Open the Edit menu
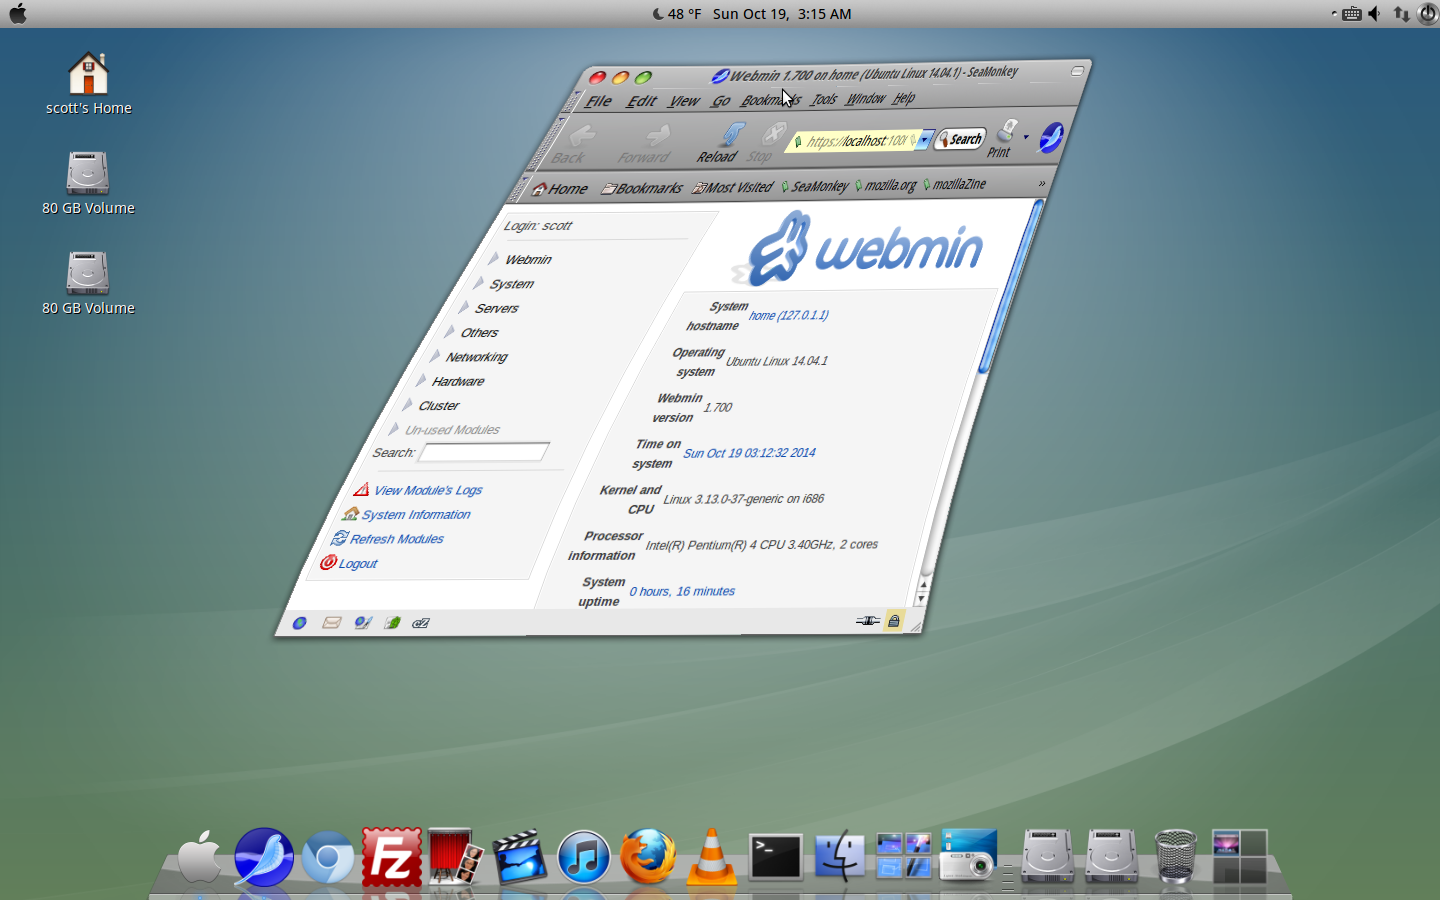 (641, 101)
